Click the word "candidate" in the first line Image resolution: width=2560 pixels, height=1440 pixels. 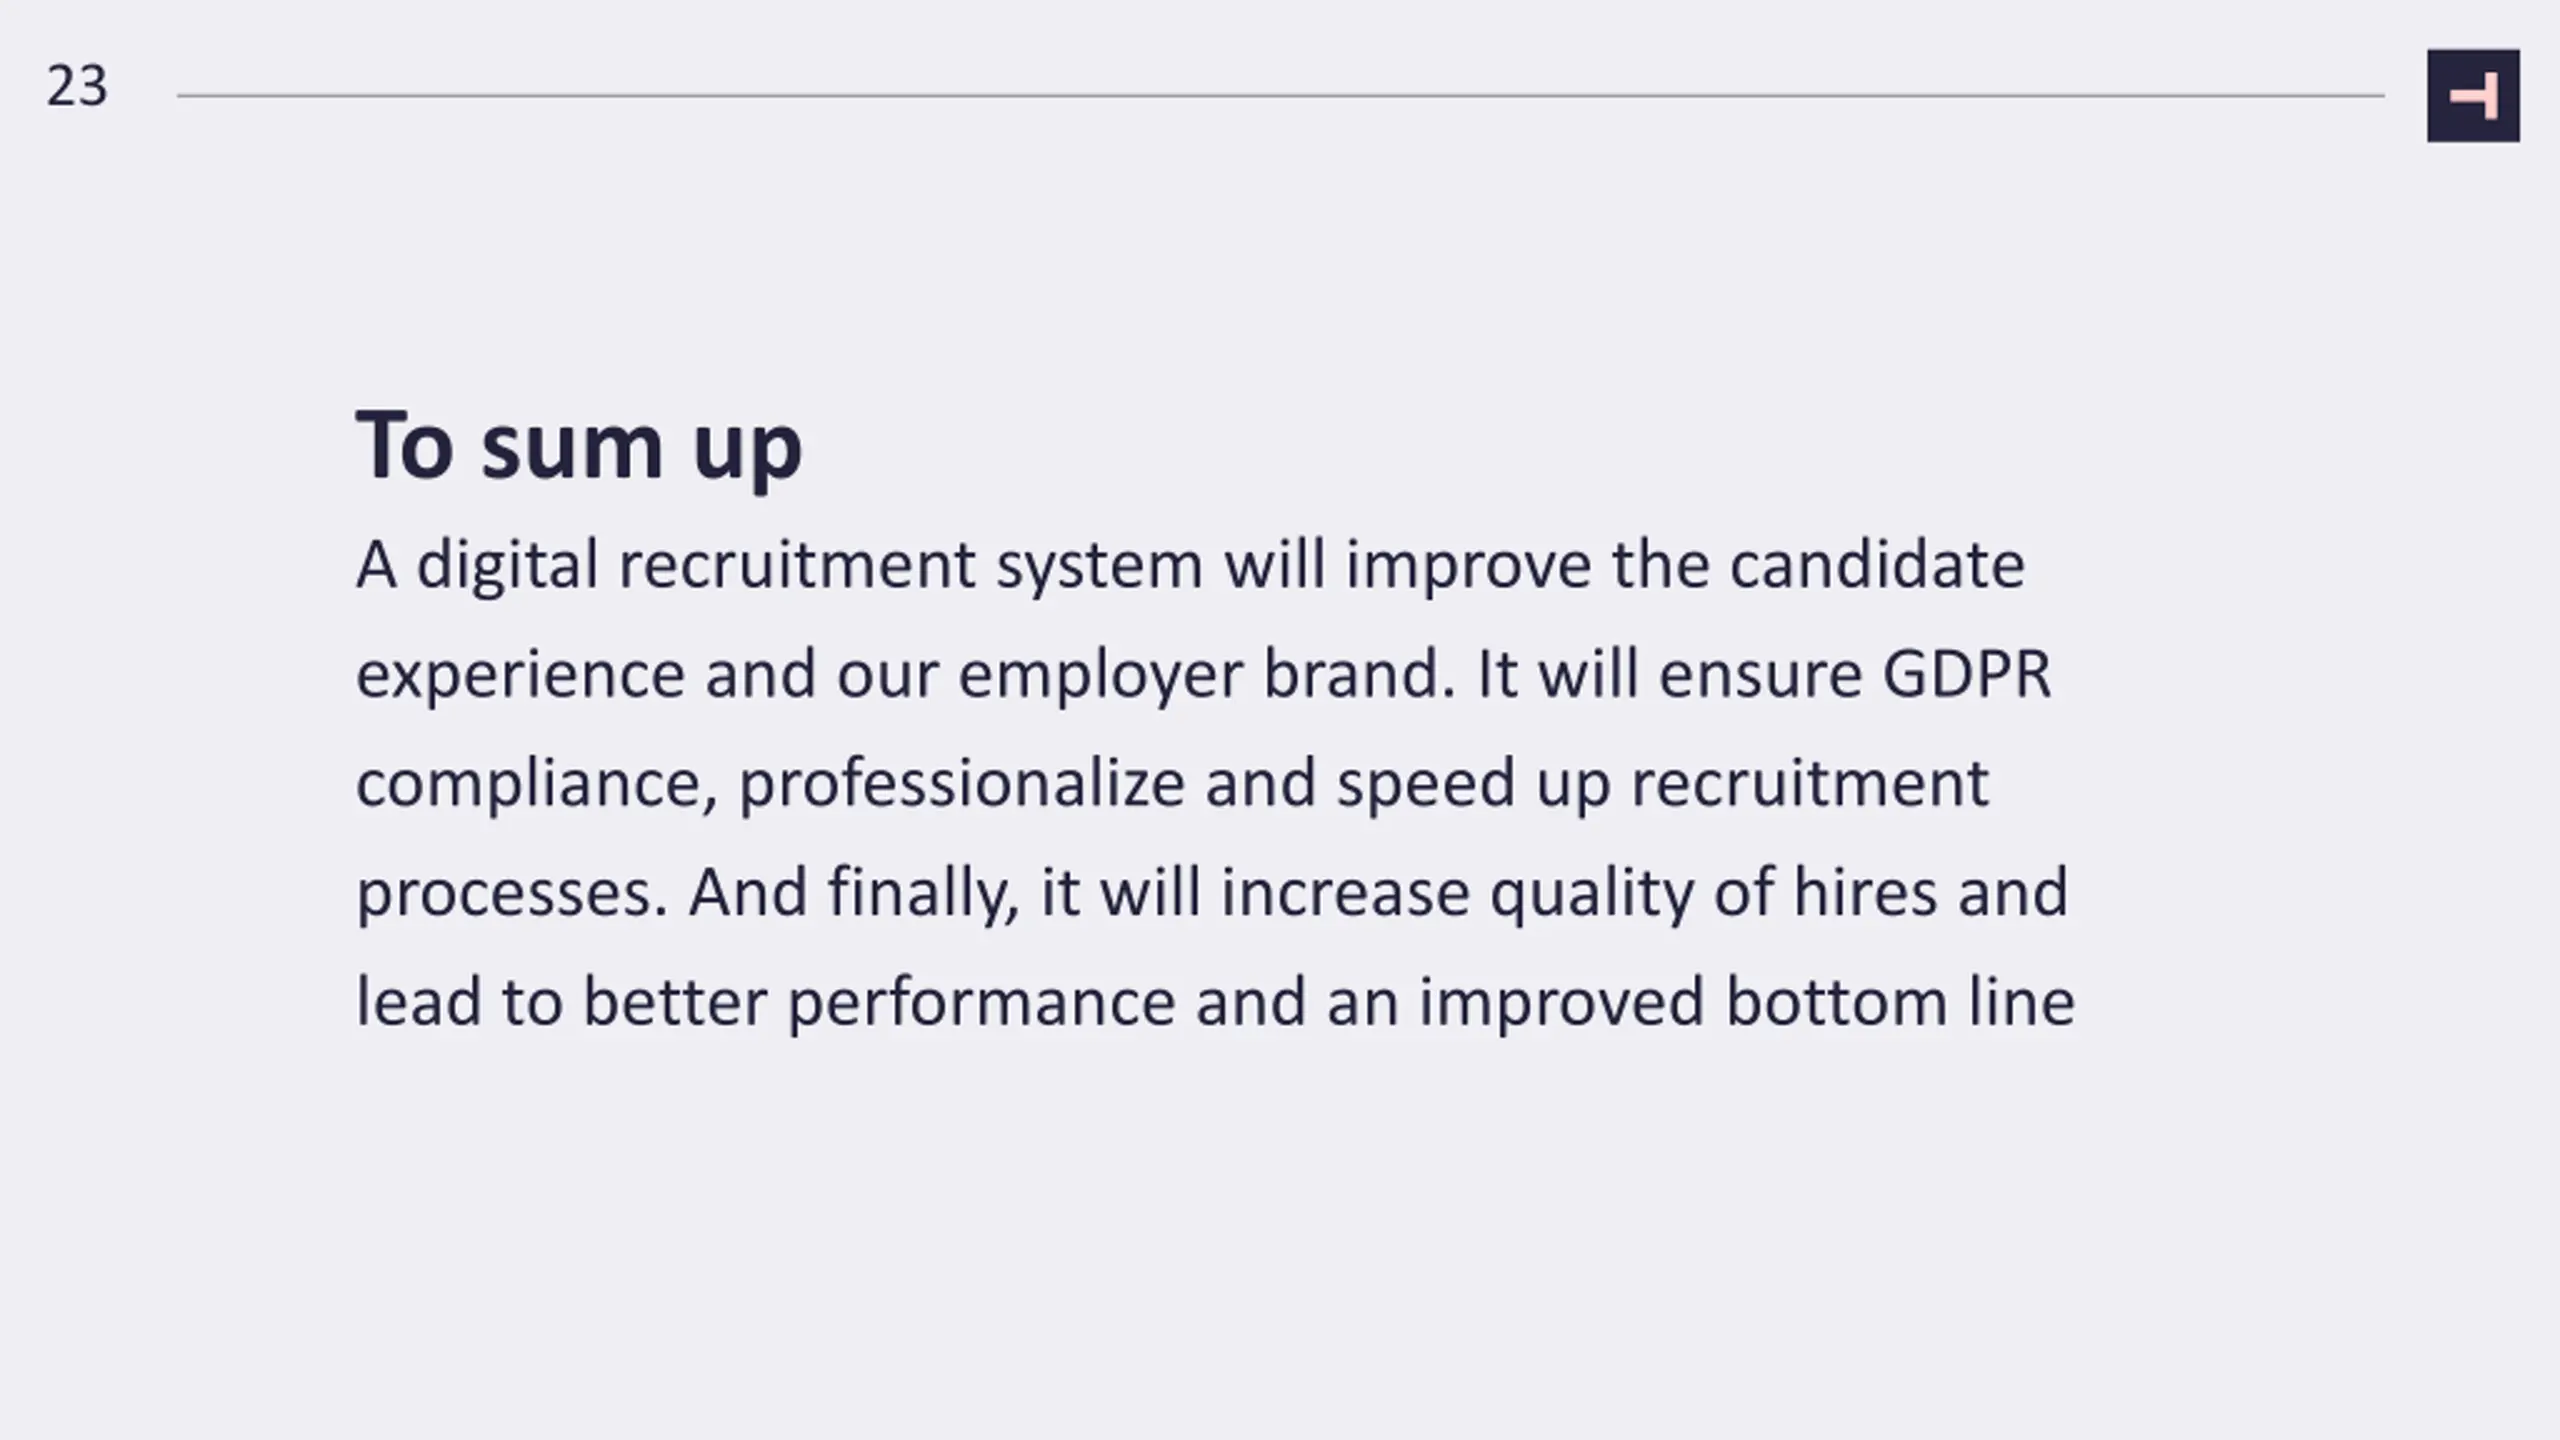[x=1877, y=565]
